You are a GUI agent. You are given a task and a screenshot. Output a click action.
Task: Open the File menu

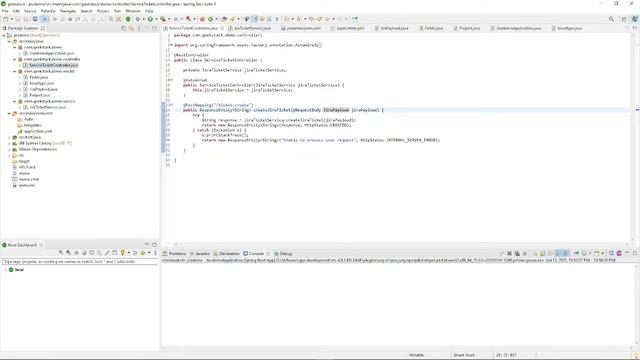point(5,11)
